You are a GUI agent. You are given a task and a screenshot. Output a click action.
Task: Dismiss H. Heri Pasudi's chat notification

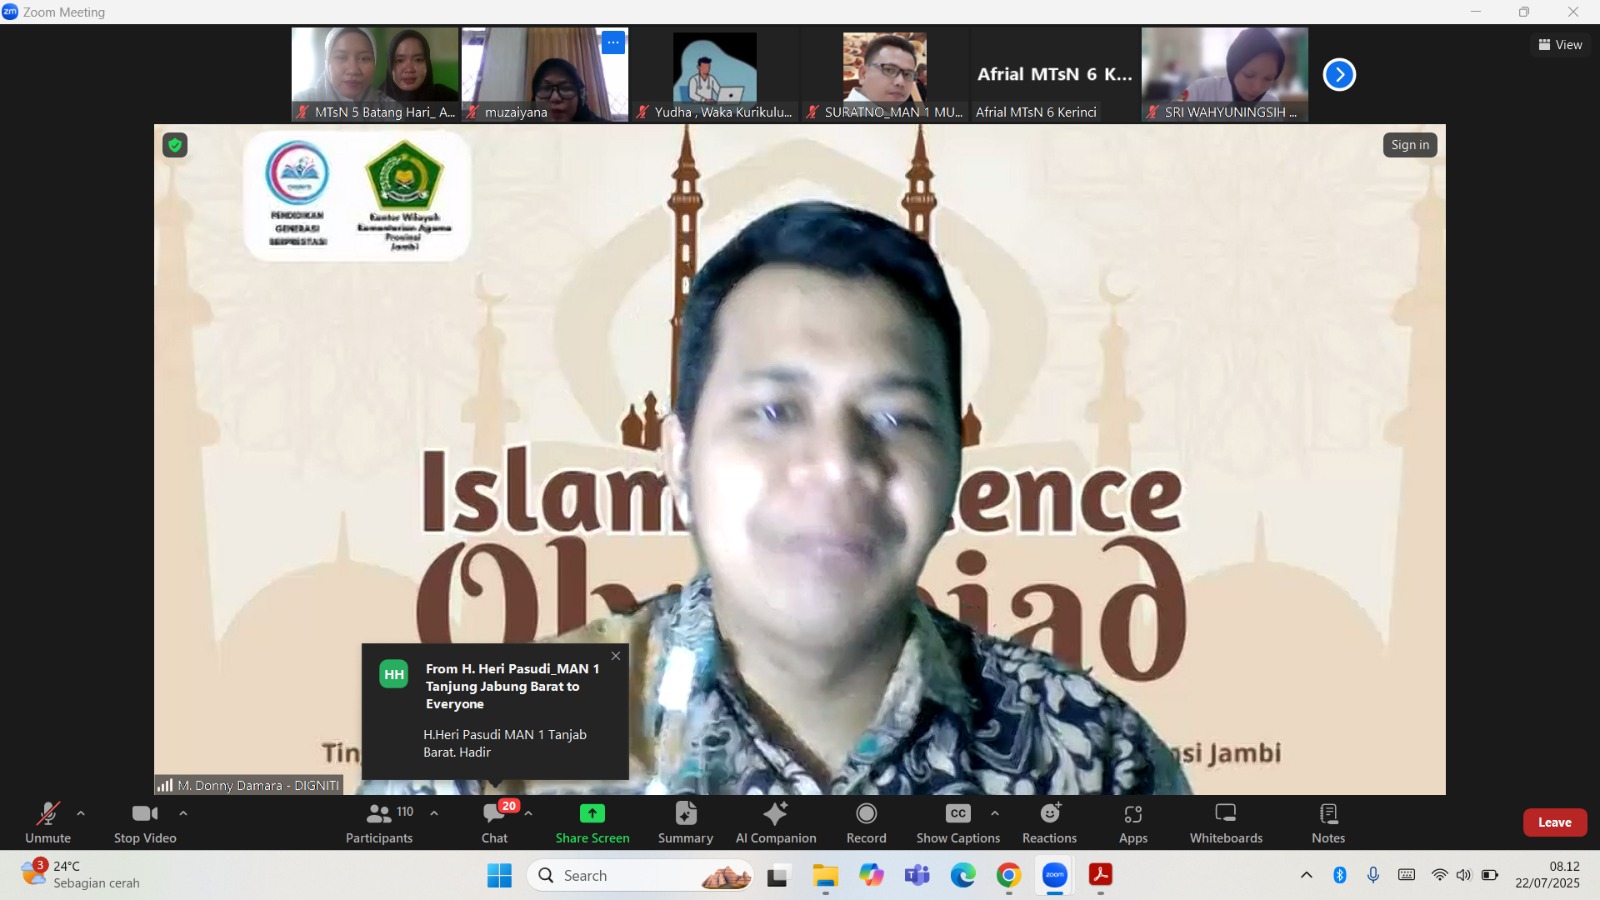[615, 656]
